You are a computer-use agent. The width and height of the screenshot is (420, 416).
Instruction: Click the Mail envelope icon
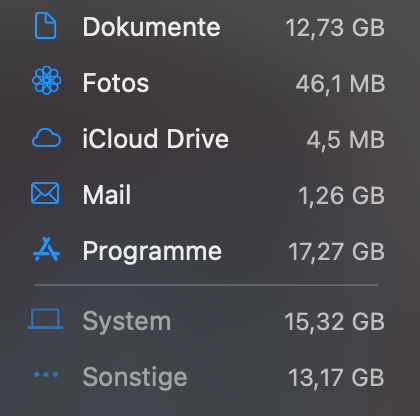45,193
